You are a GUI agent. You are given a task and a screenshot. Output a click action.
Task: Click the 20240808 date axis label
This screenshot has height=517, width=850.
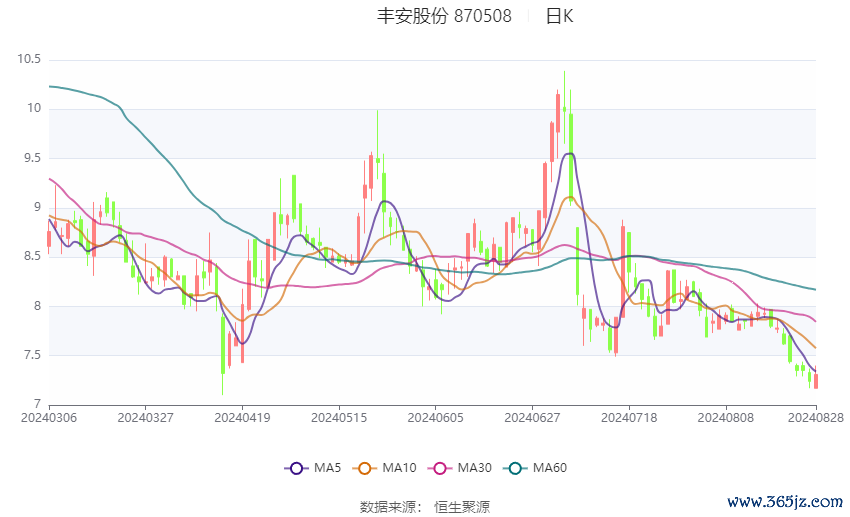[x=725, y=418]
